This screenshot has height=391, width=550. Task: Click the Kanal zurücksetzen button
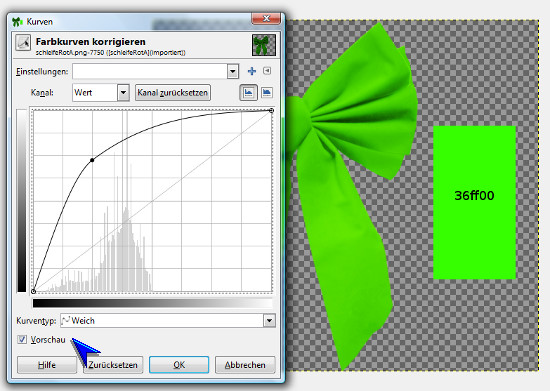pyautogui.click(x=173, y=93)
